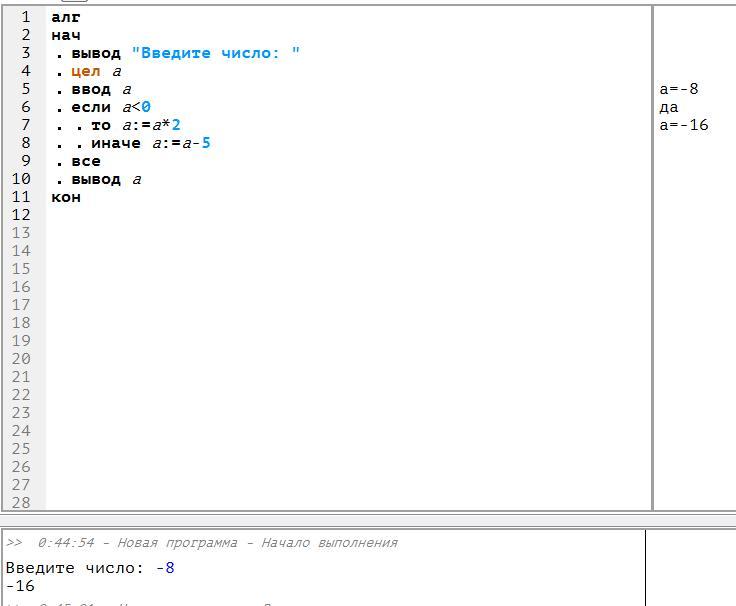The image size is (736, 606).
Task: Click the 'иначе' branch on line 8
Action: 116,143
